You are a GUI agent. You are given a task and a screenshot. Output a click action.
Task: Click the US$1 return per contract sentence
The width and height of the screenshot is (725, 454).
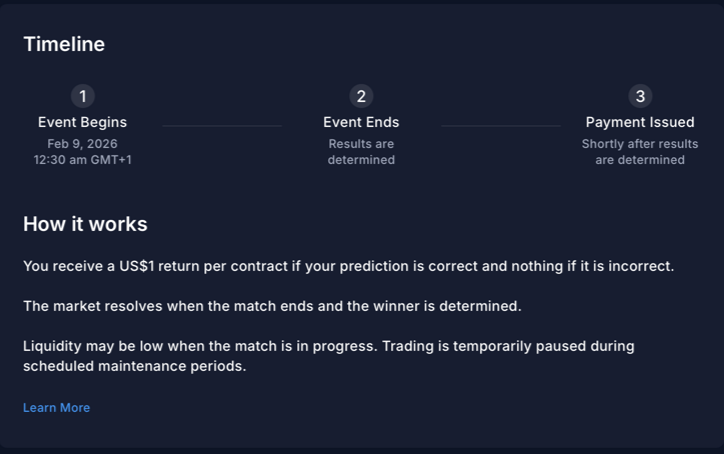349,266
